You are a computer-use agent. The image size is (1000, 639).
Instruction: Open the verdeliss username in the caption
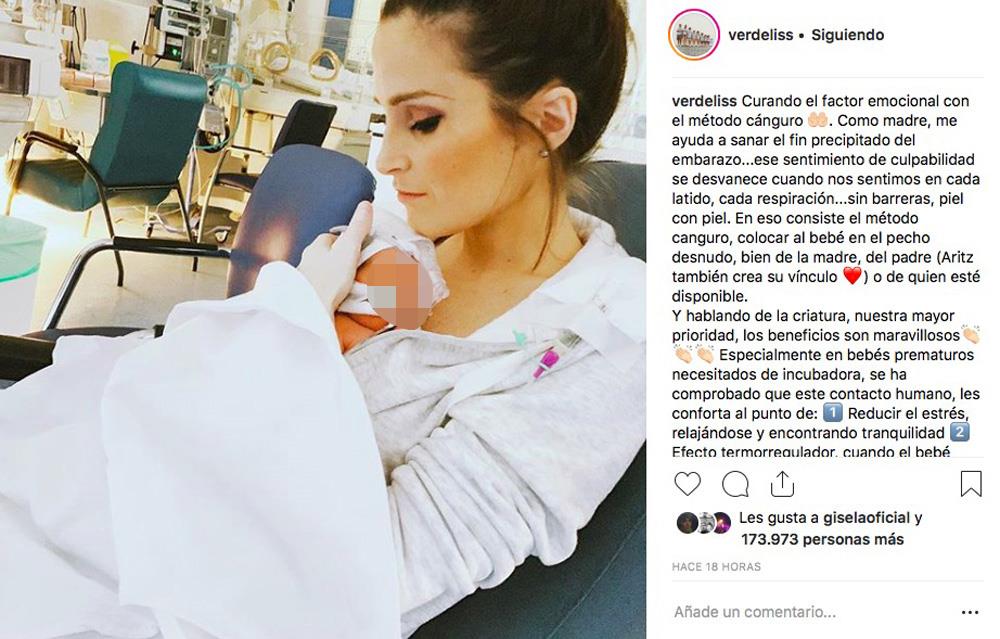point(704,101)
